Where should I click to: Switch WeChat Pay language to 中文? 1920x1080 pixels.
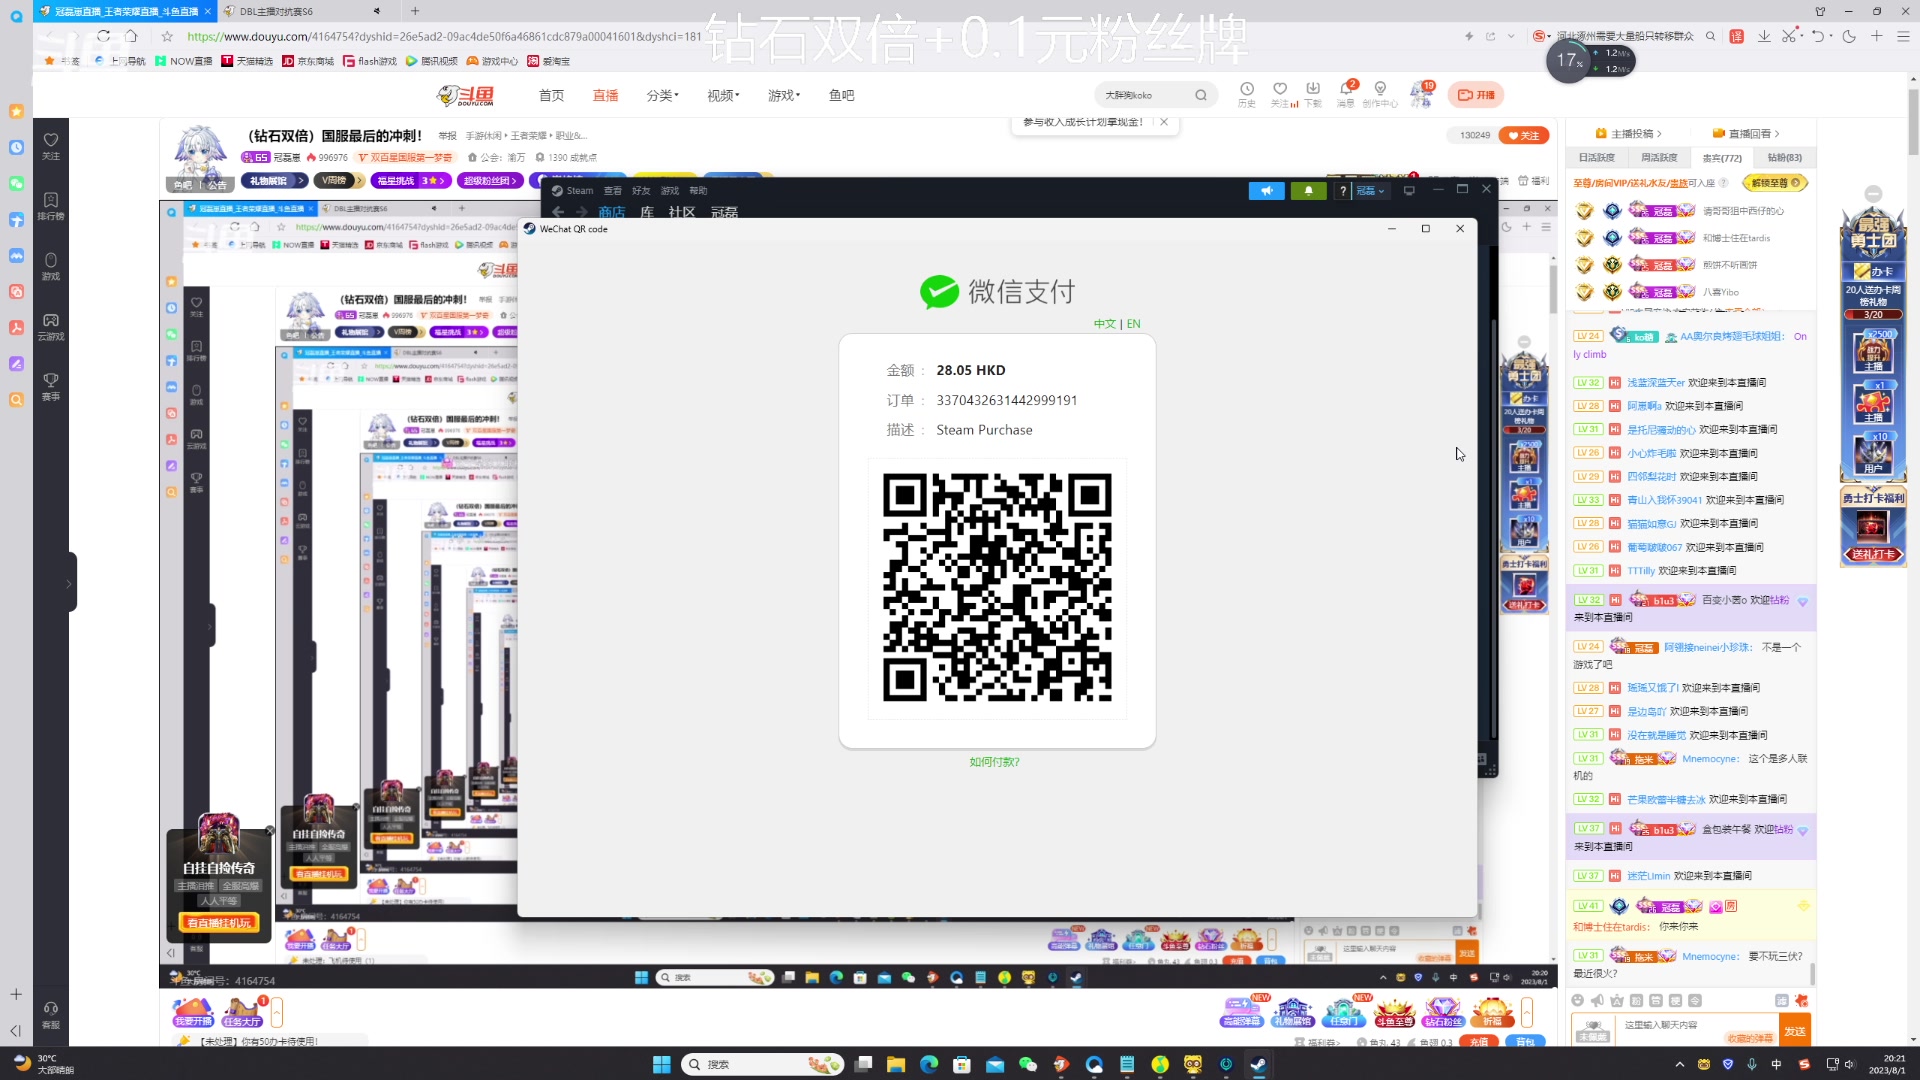1104,324
